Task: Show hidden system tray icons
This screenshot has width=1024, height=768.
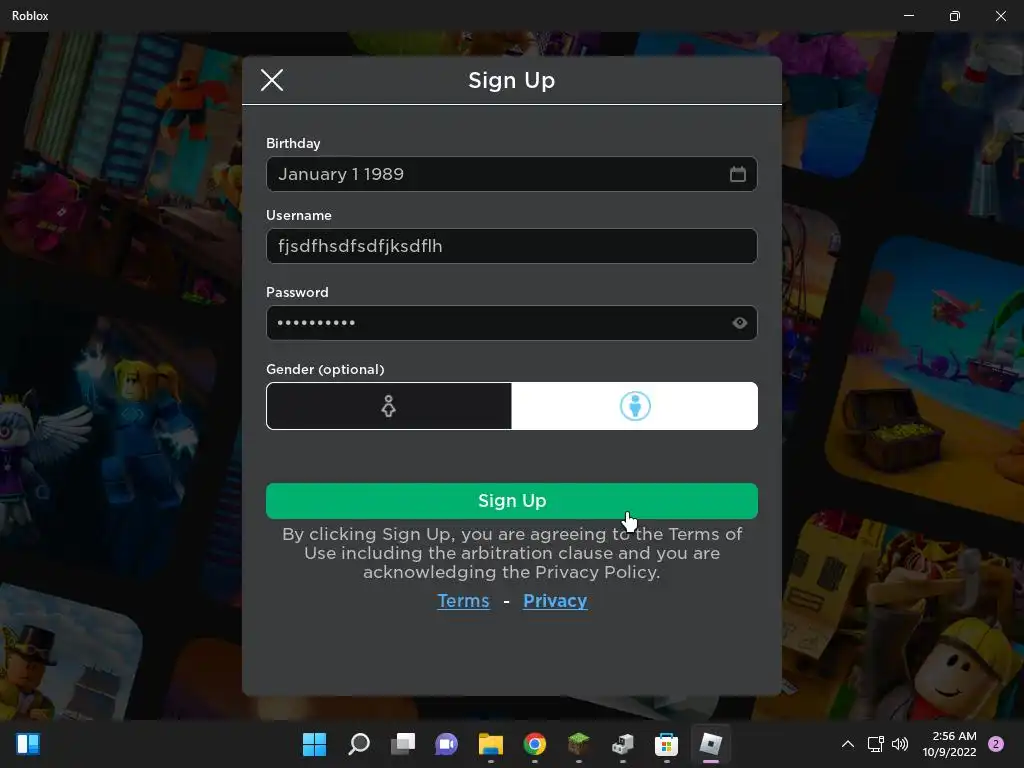Action: point(848,744)
